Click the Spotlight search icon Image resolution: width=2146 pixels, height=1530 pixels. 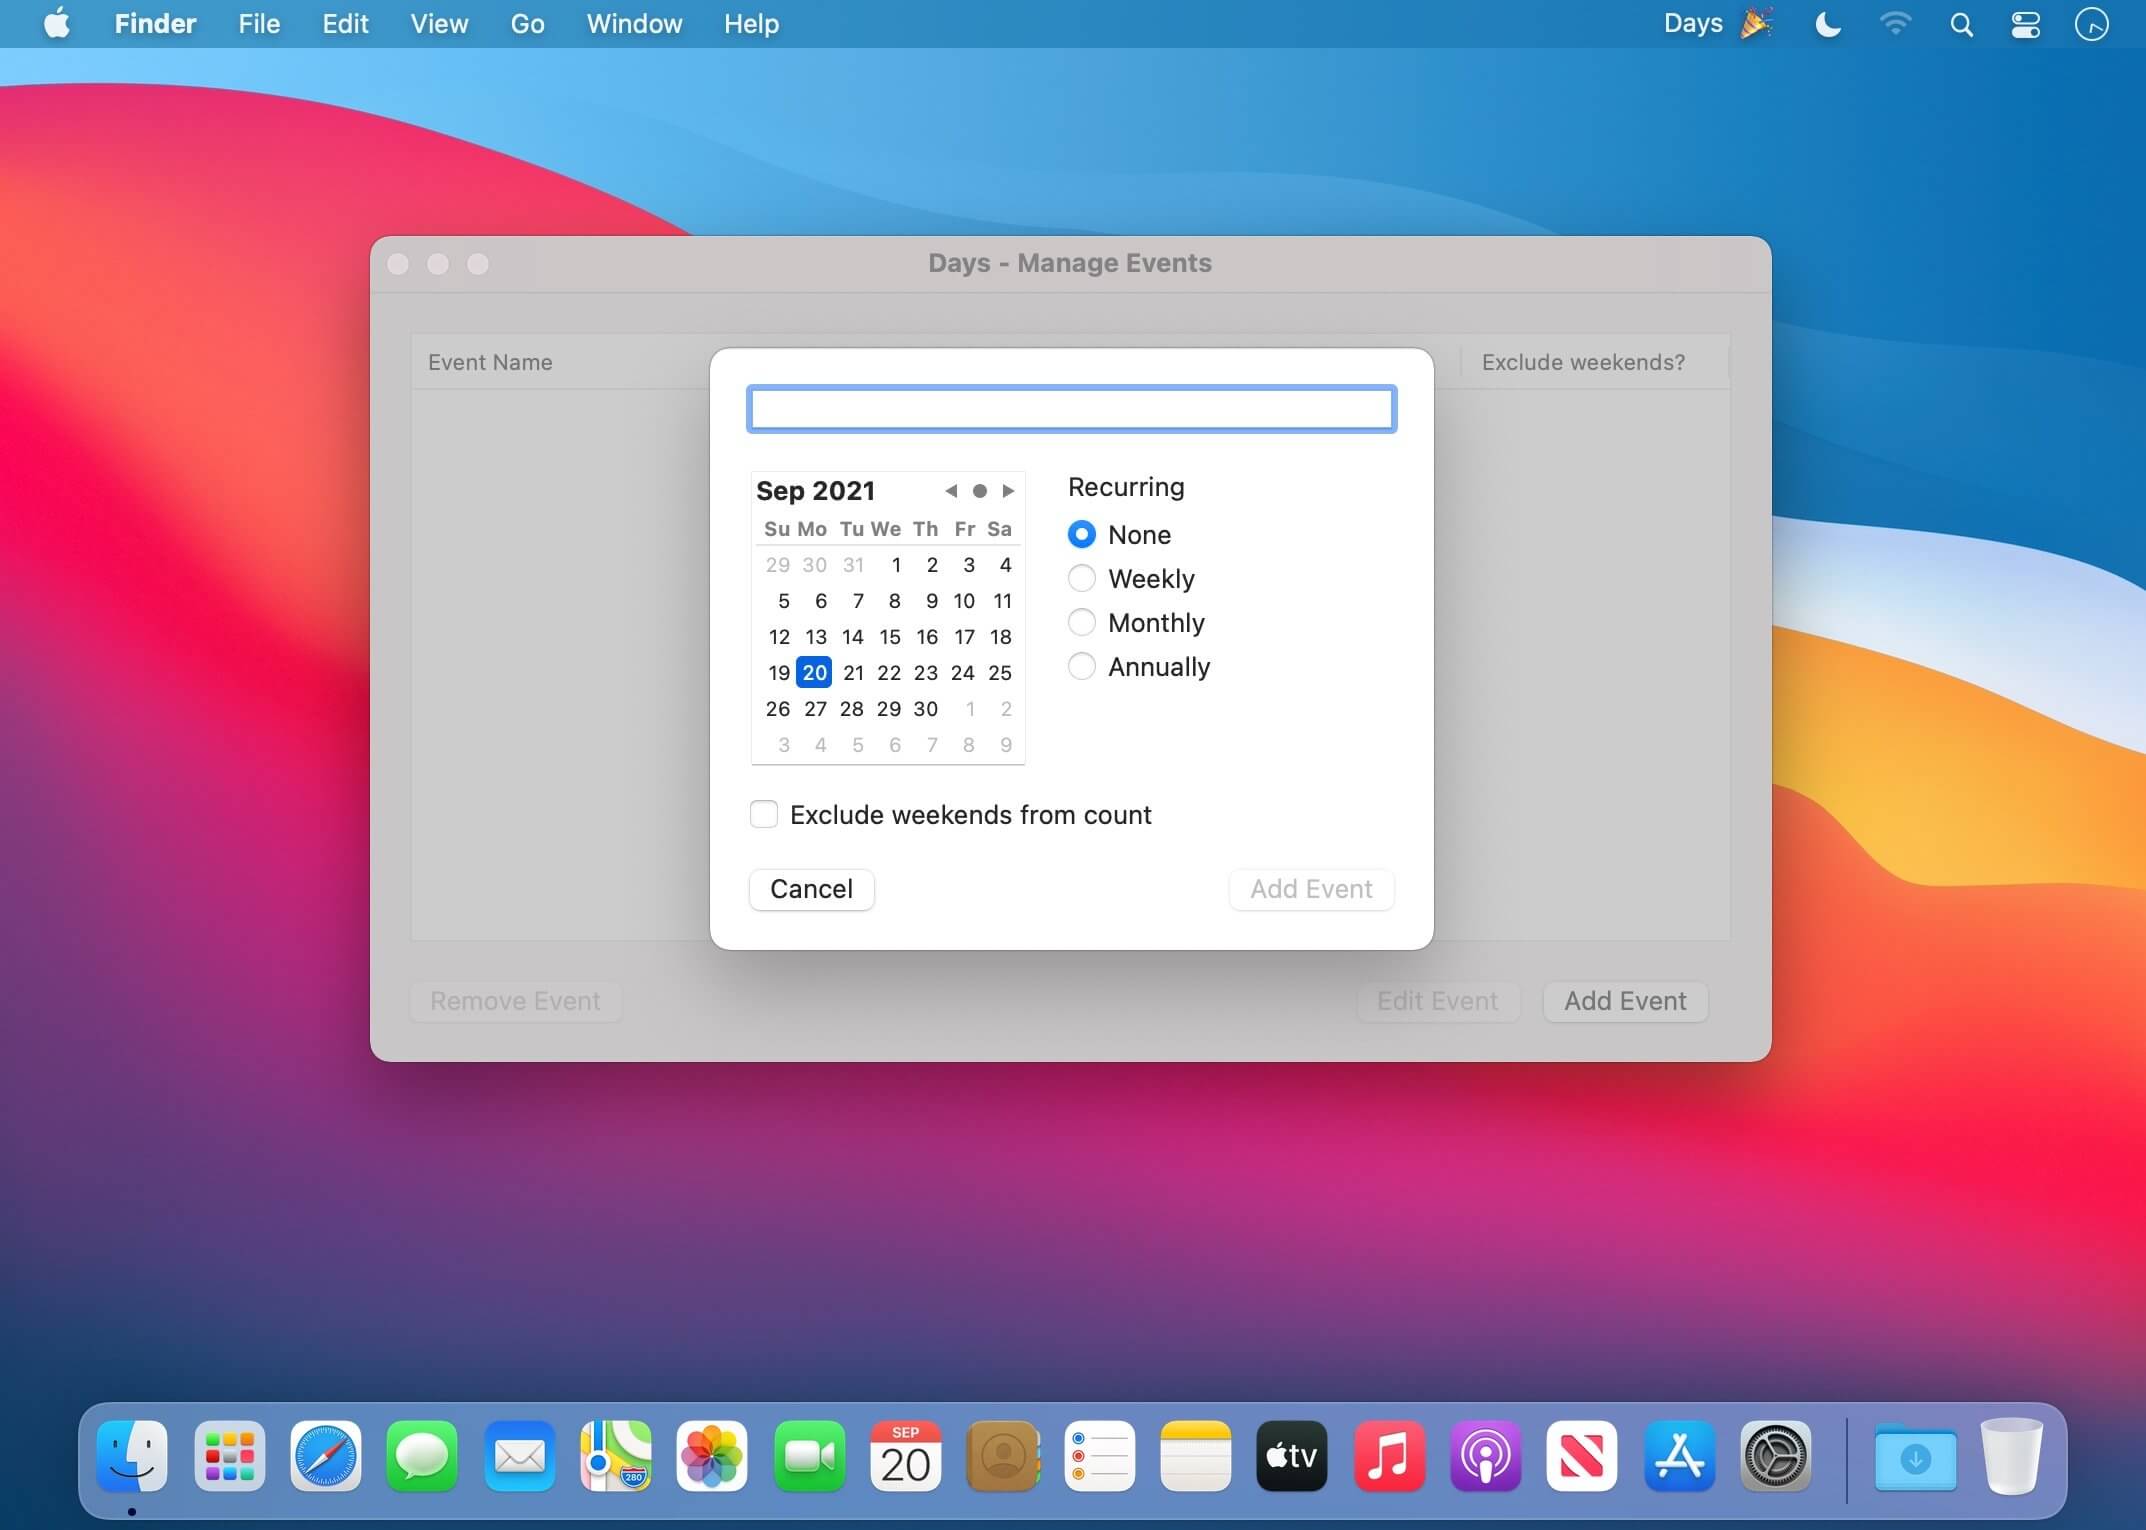click(1961, 24)
